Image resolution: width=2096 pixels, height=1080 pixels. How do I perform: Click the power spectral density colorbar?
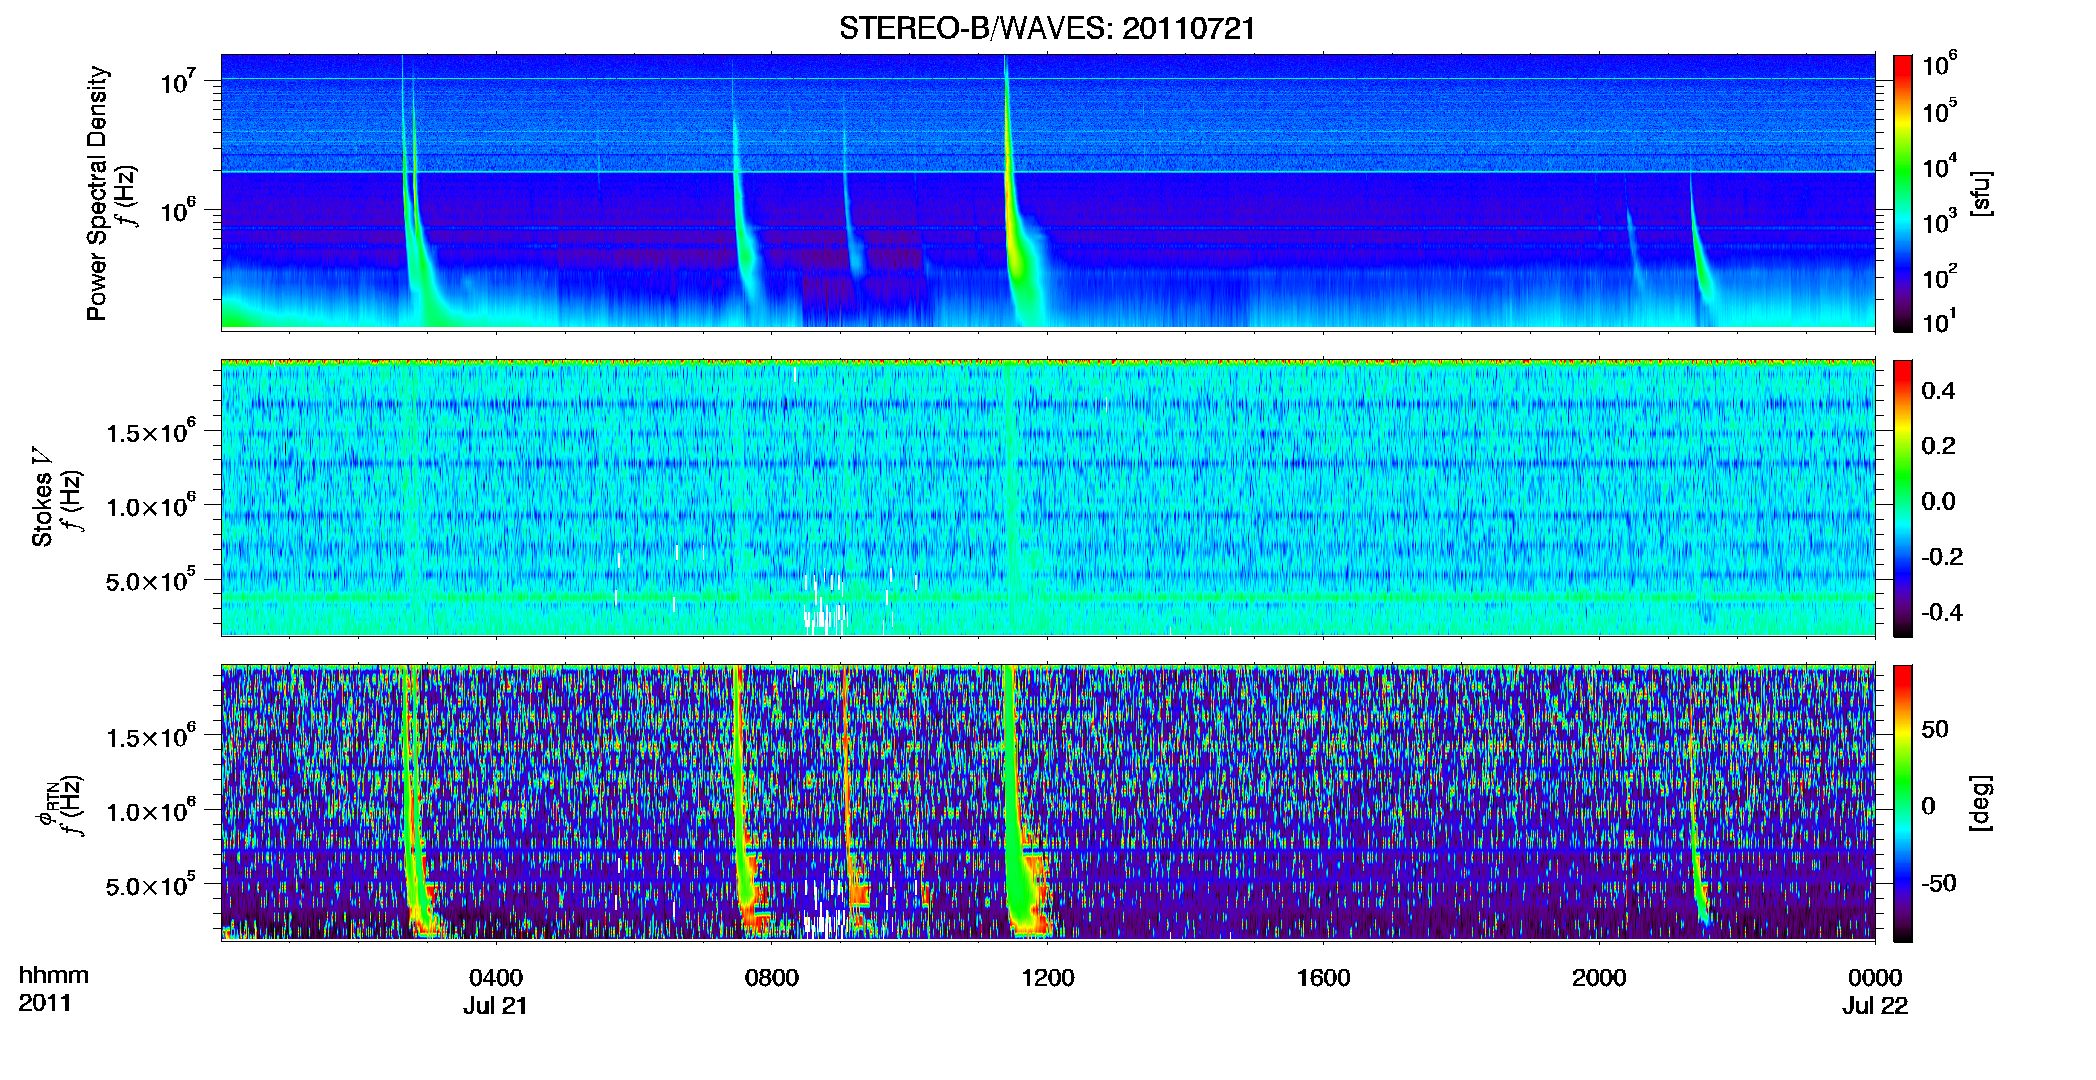pos(1903,193)
